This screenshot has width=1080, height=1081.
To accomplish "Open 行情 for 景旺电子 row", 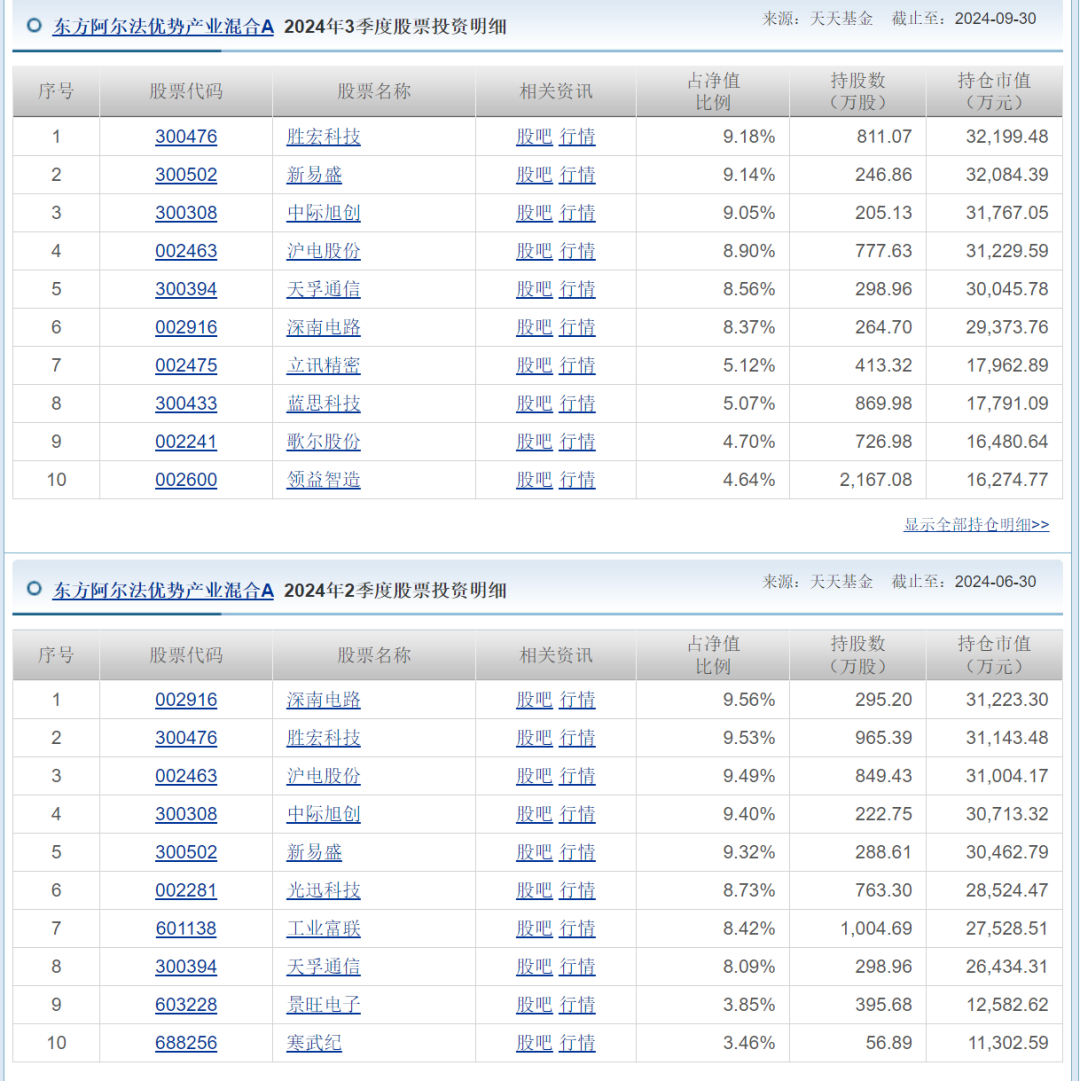I will 577,1004.
